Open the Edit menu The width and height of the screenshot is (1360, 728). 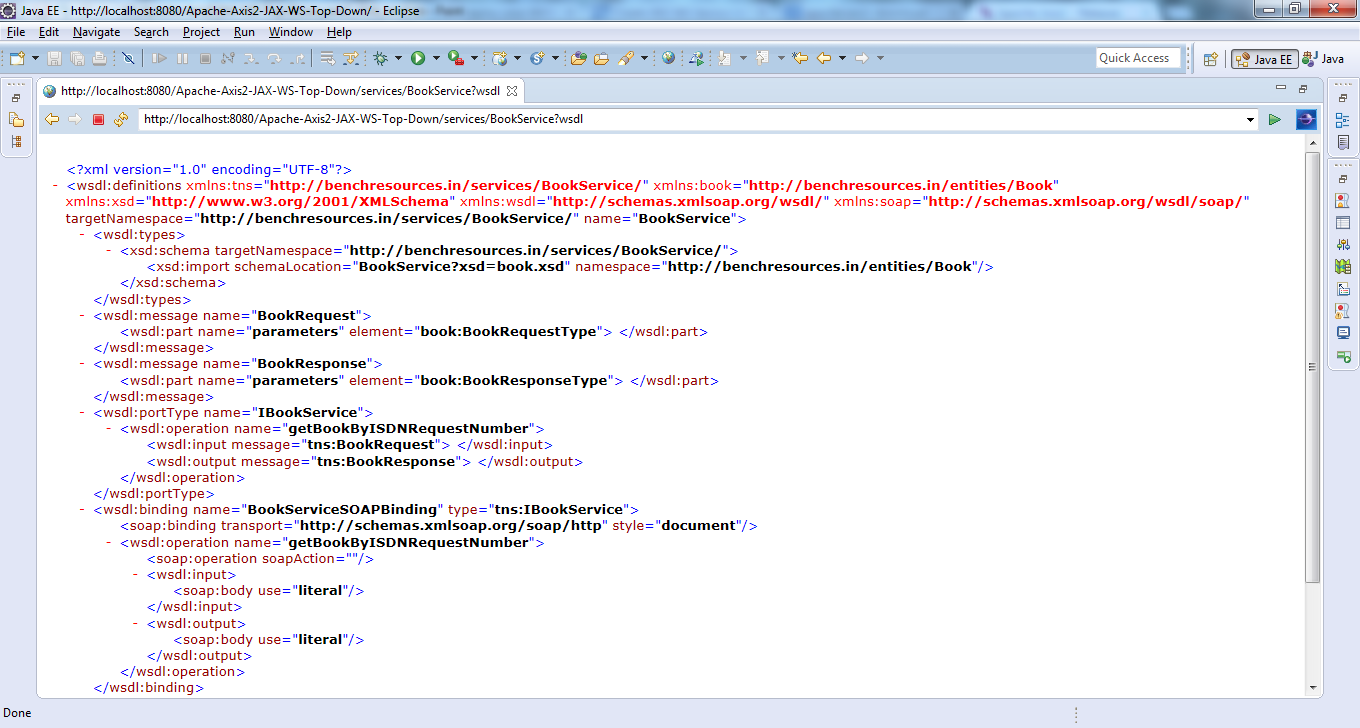(48, 32)
